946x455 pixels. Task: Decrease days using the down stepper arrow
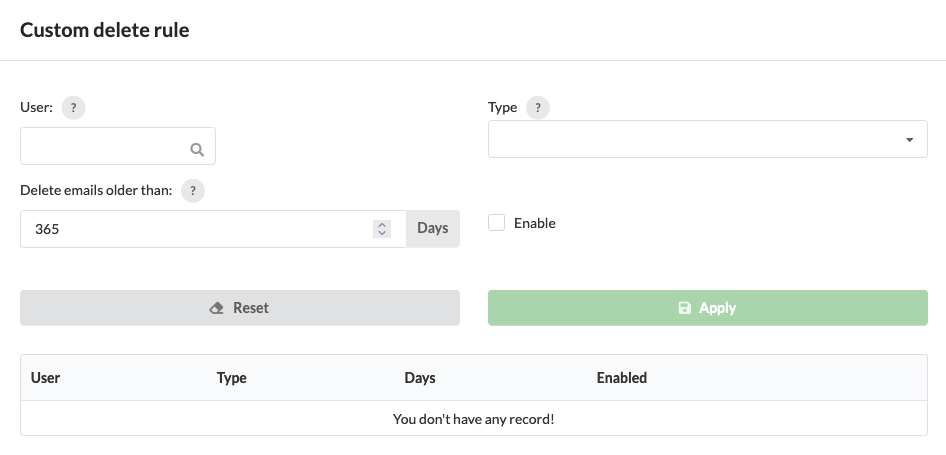(x=382, y=233)
